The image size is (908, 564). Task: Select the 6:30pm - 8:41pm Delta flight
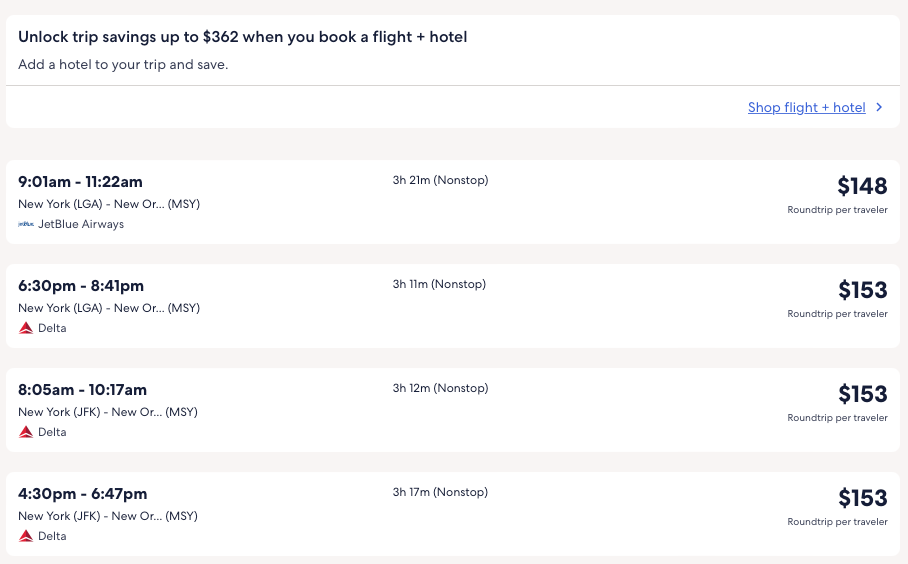point(81,286)
